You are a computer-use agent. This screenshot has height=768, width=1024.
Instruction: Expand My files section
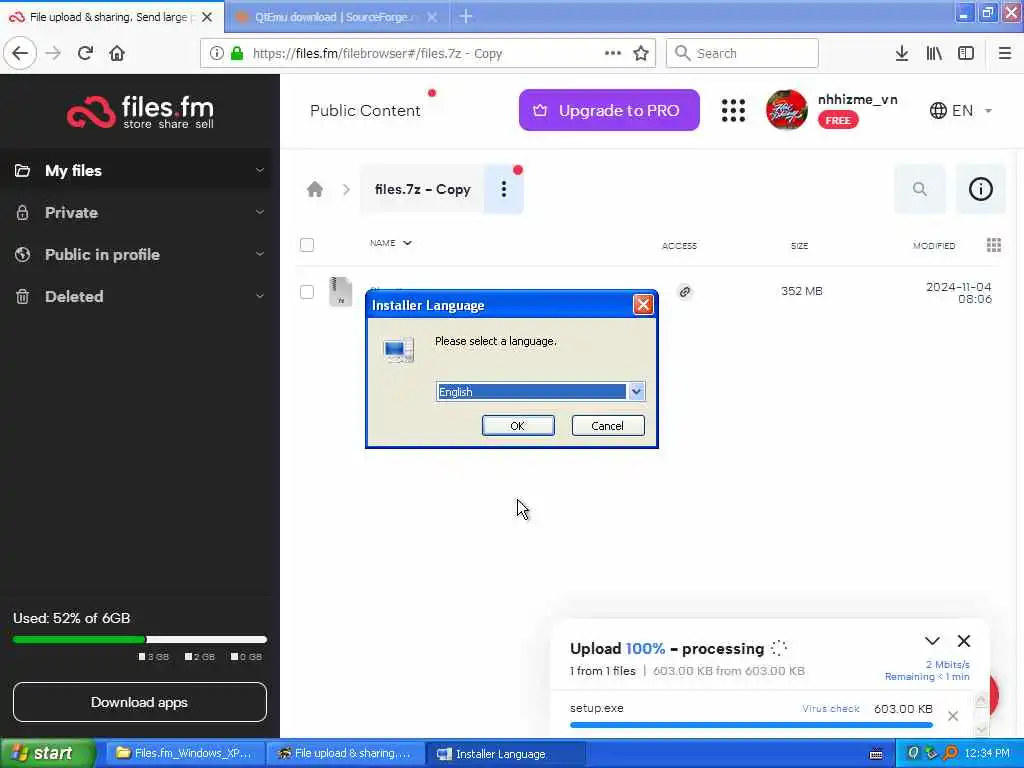coord(259,170)
